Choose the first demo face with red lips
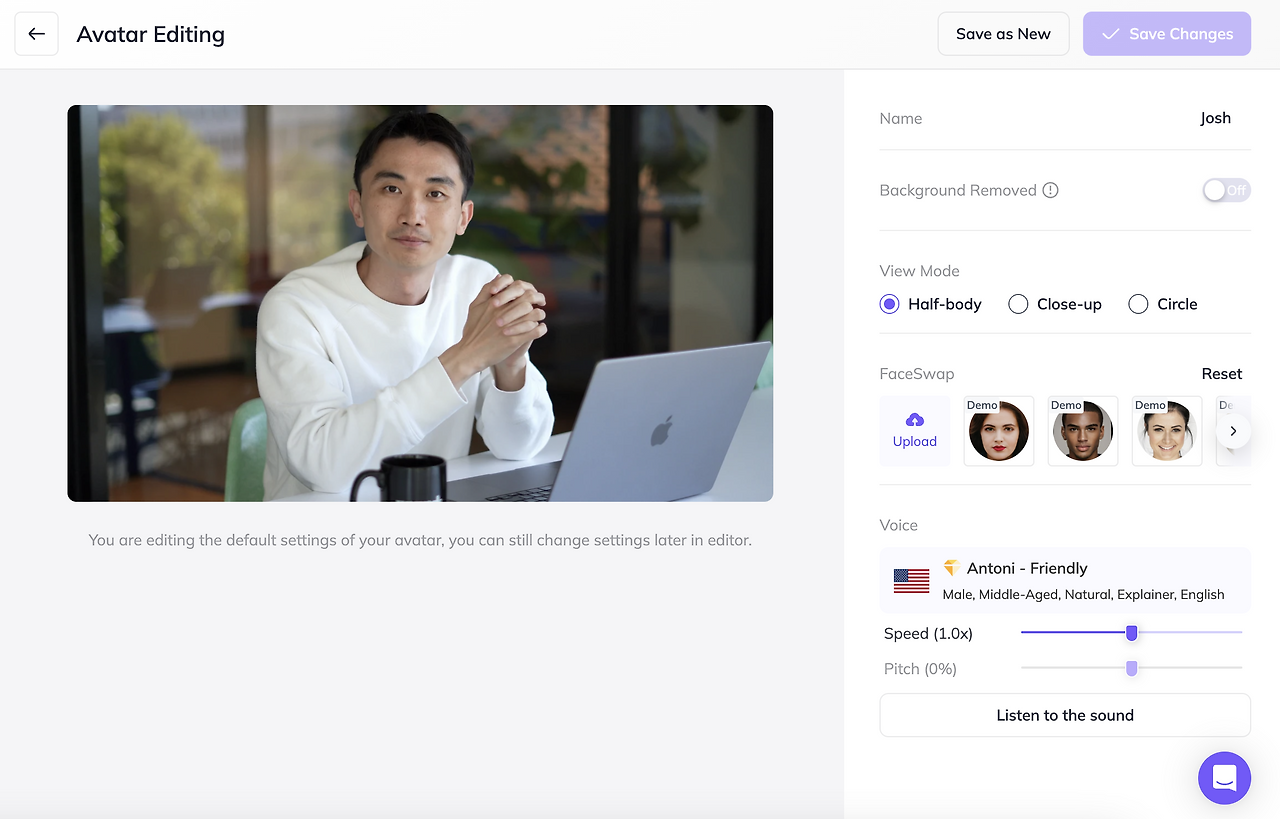This screenshot has width=1280, height=819. pyautogui.click(x=998, y=431)
